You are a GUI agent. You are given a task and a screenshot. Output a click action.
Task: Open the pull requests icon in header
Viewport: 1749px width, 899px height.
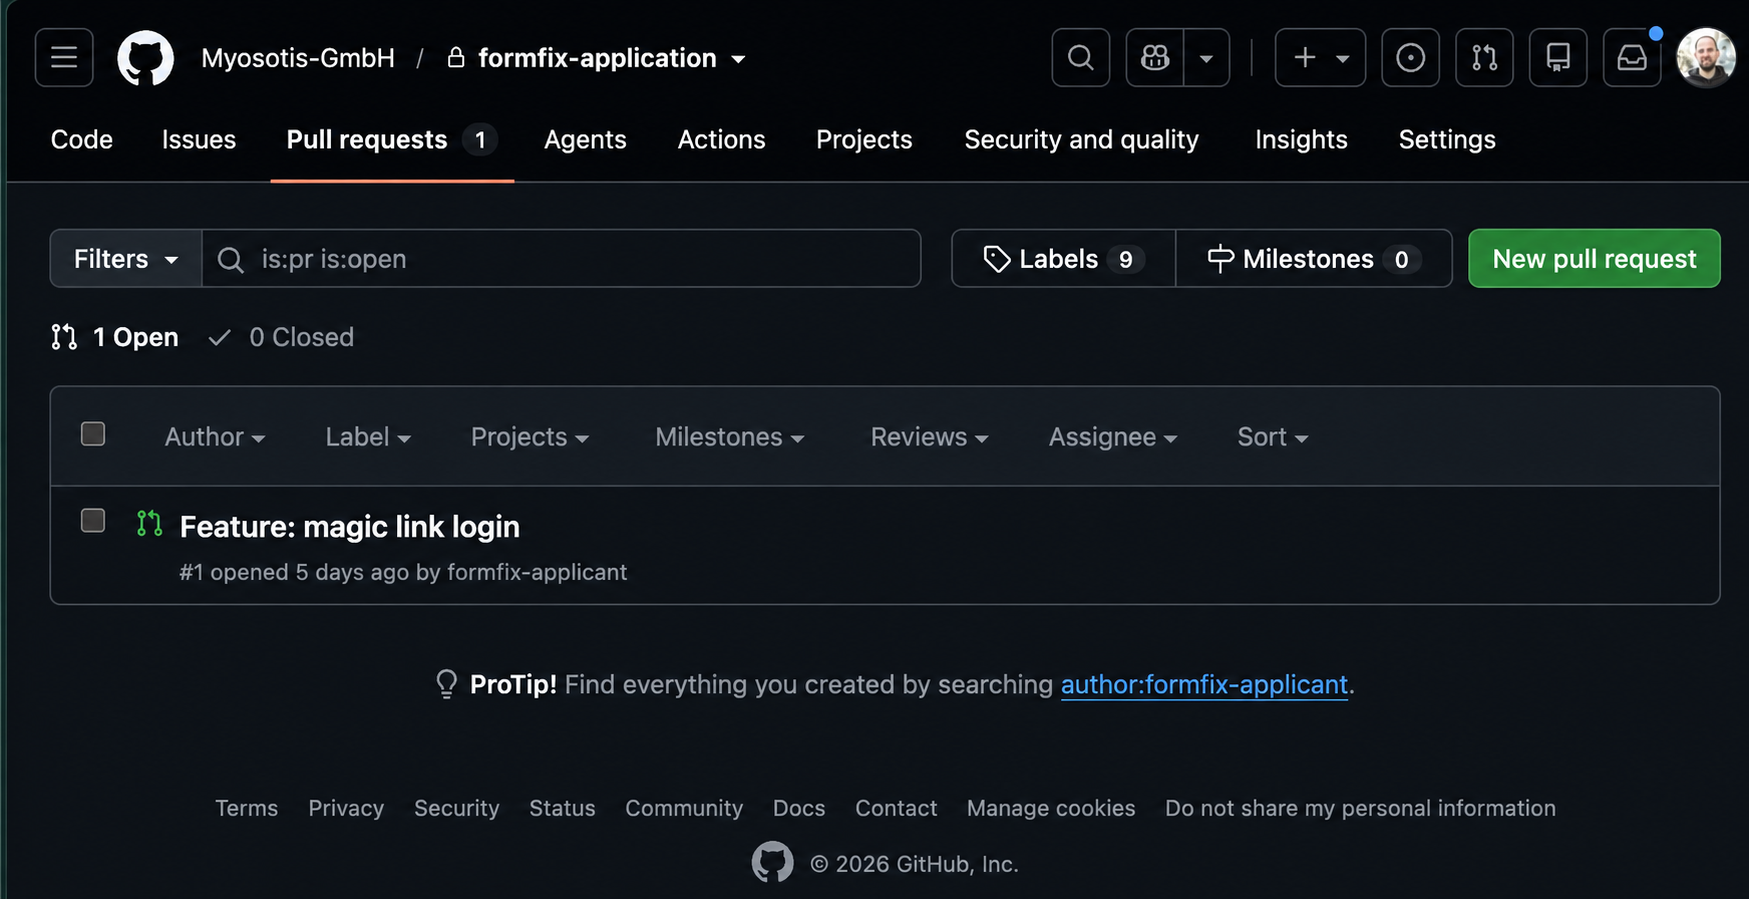(1485, 58)
